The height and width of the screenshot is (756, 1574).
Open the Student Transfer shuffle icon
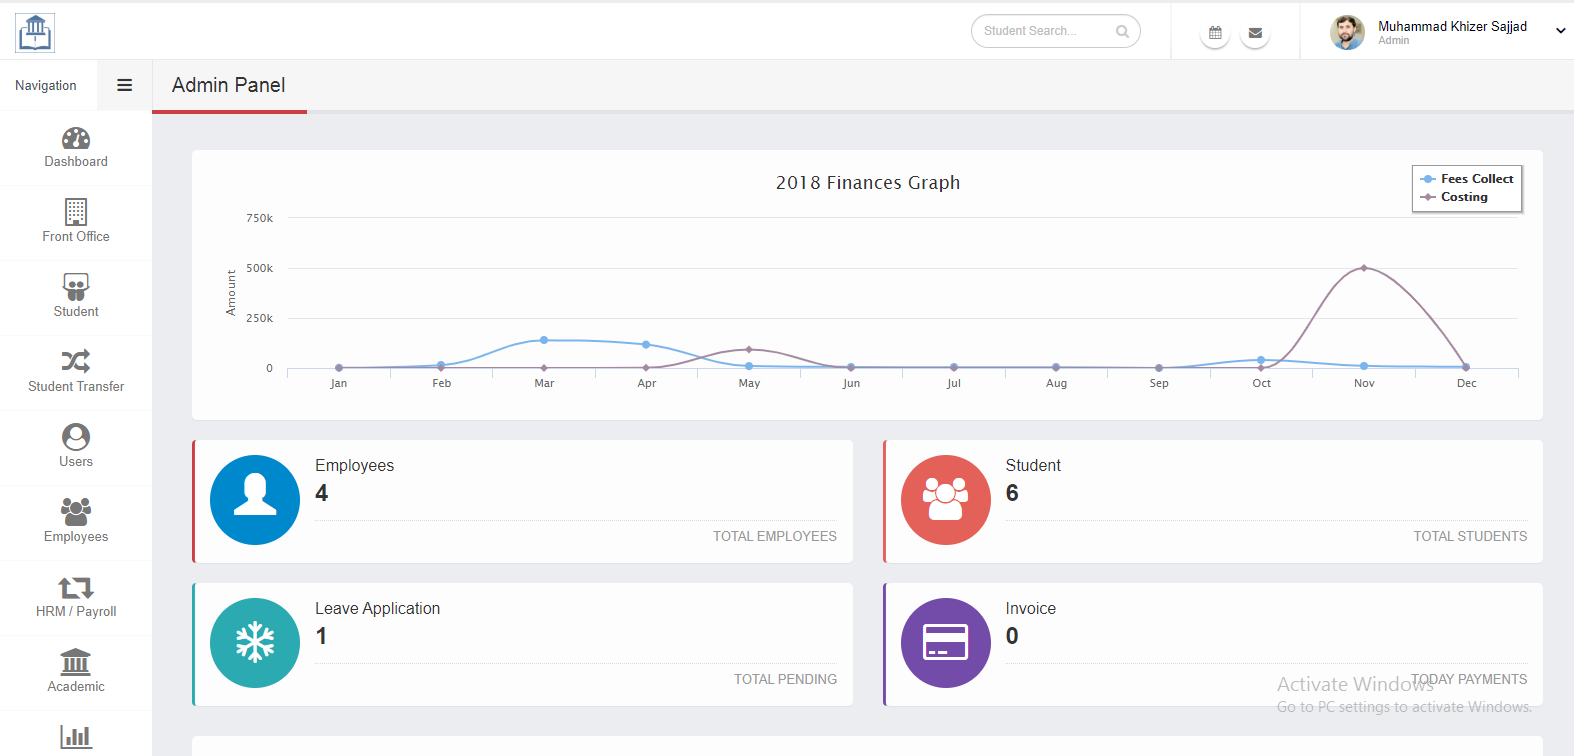76,361
